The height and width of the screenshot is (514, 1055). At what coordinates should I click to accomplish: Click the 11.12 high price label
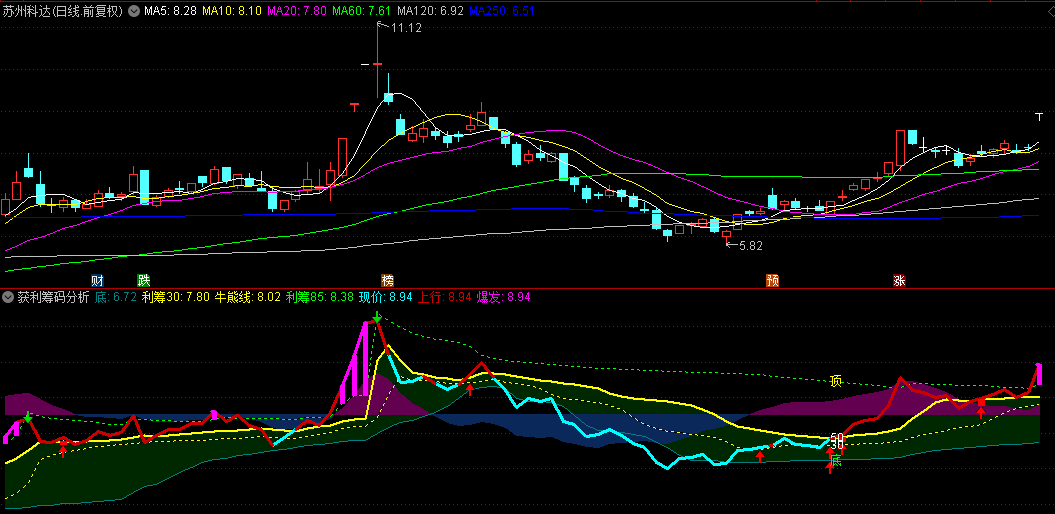(406, 28)
